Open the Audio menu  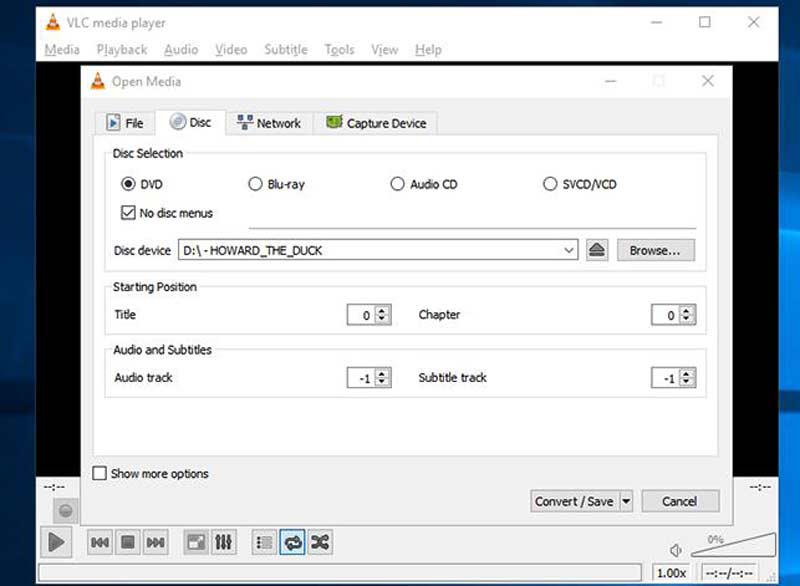click(x=181, y=49)
